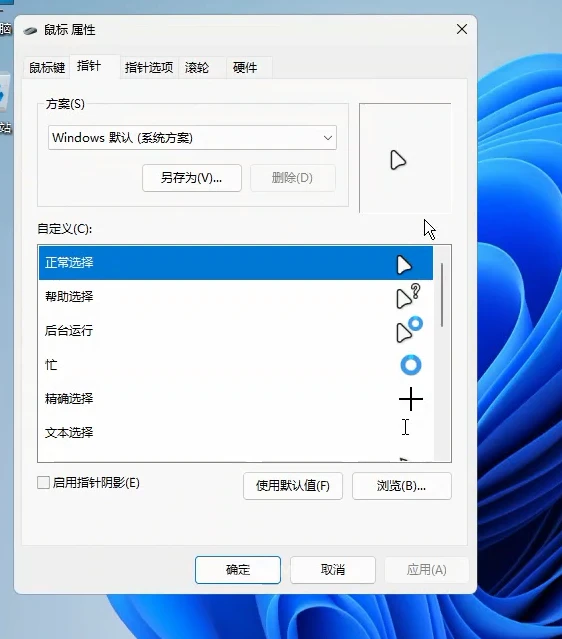Click the 浏览(B)... button
The width and height of the screenshot is (562, 639).
pos(402,486)
